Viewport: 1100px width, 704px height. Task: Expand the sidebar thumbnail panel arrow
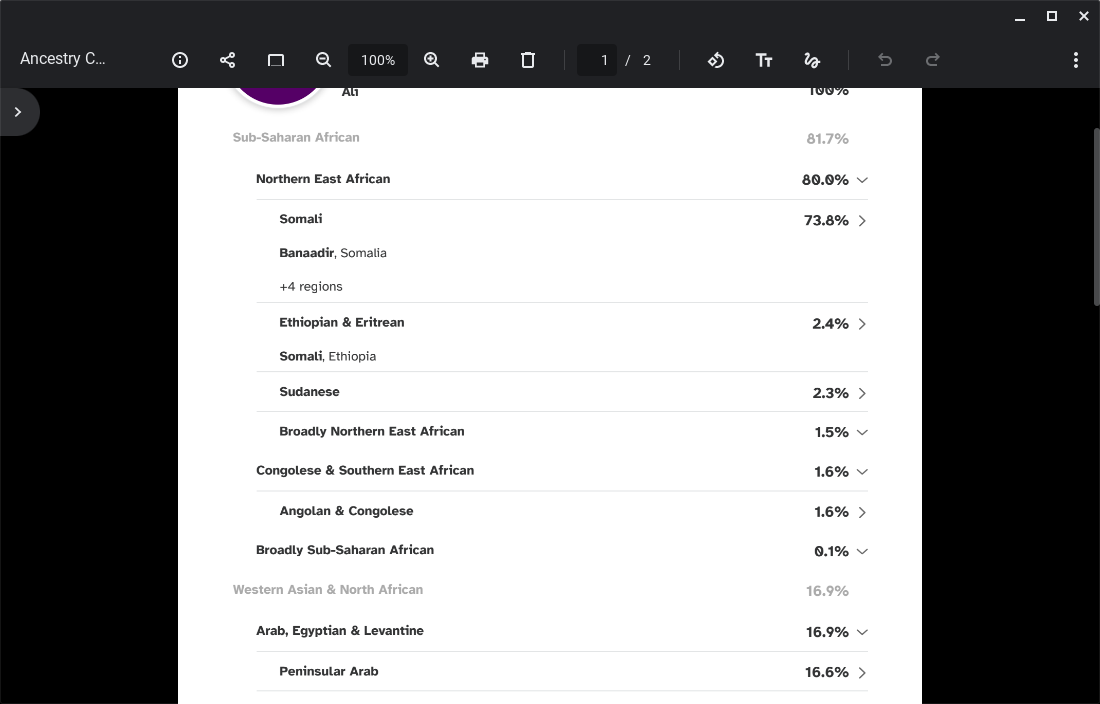point(18,112)
